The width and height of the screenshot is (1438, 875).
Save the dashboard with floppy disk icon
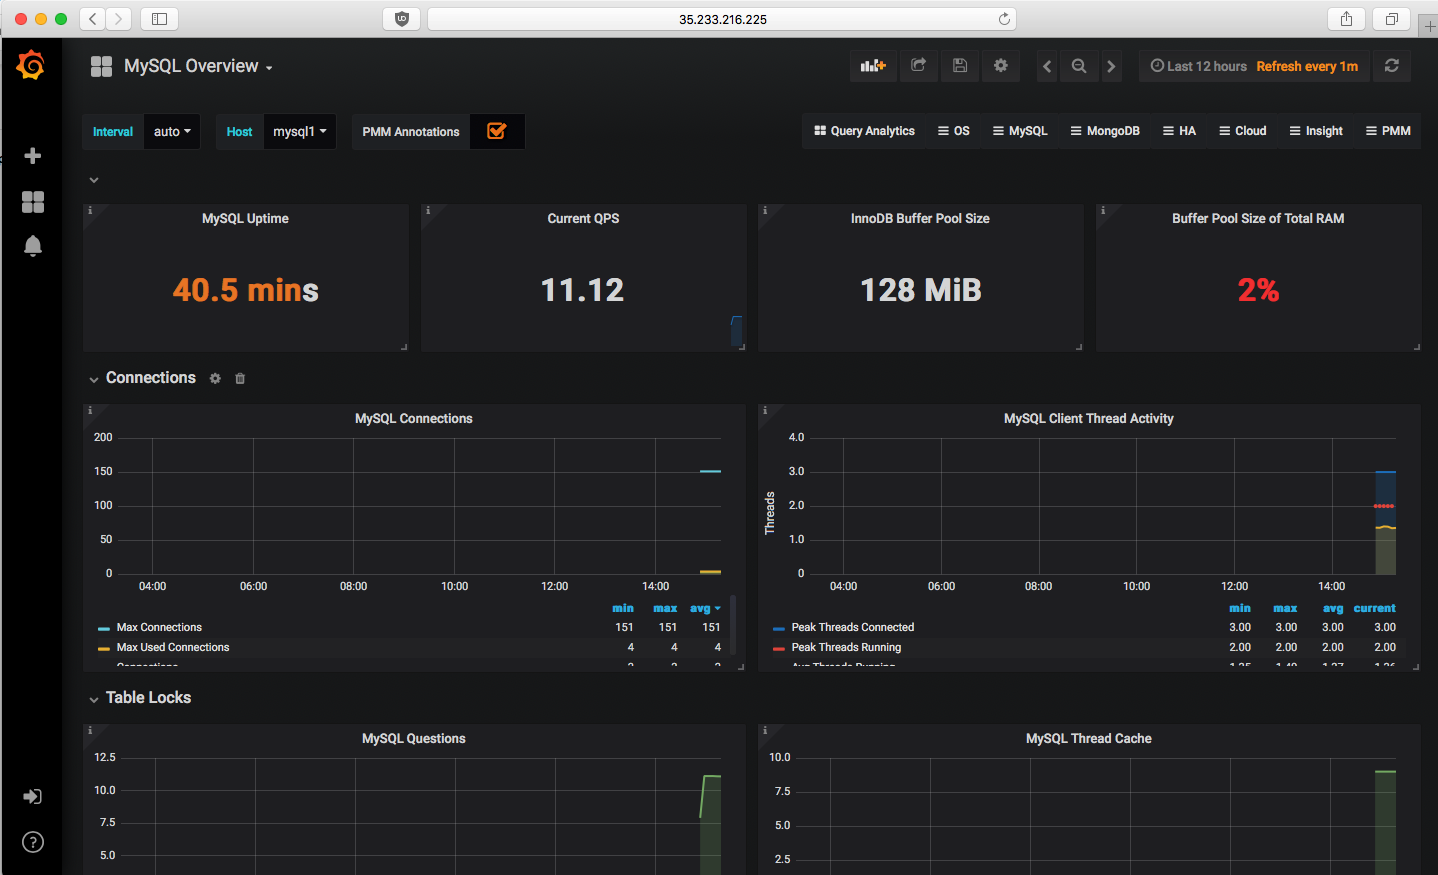click(x=960, y=66)
